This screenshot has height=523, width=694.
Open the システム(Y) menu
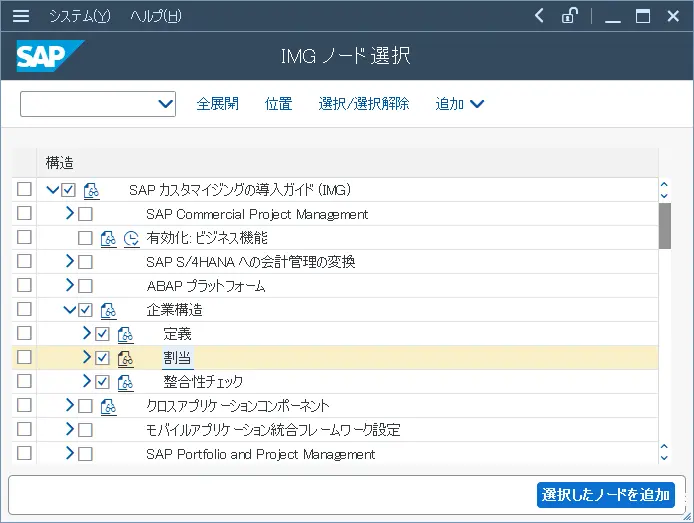pyautogui.click(x=80, y=16)
